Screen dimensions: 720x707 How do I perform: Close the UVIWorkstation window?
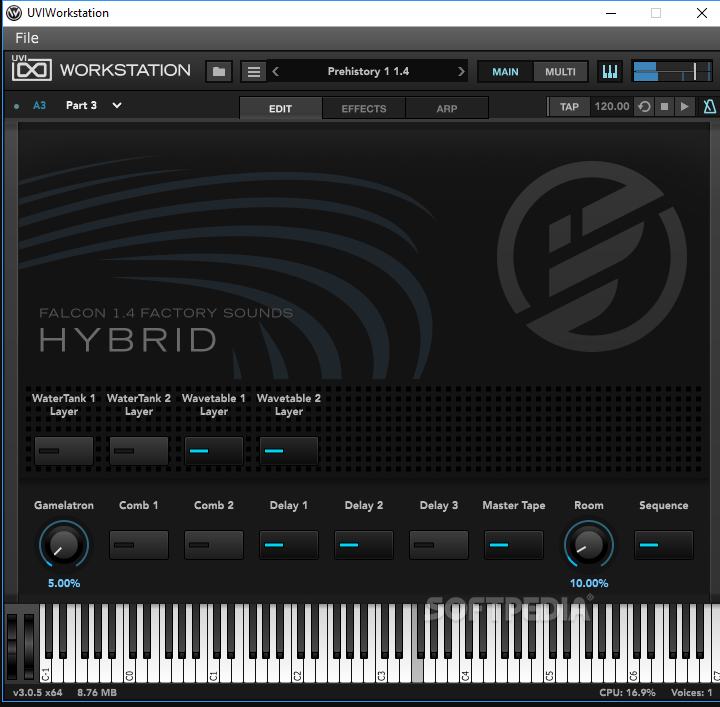pyautogui.click(x=702, y=13)
